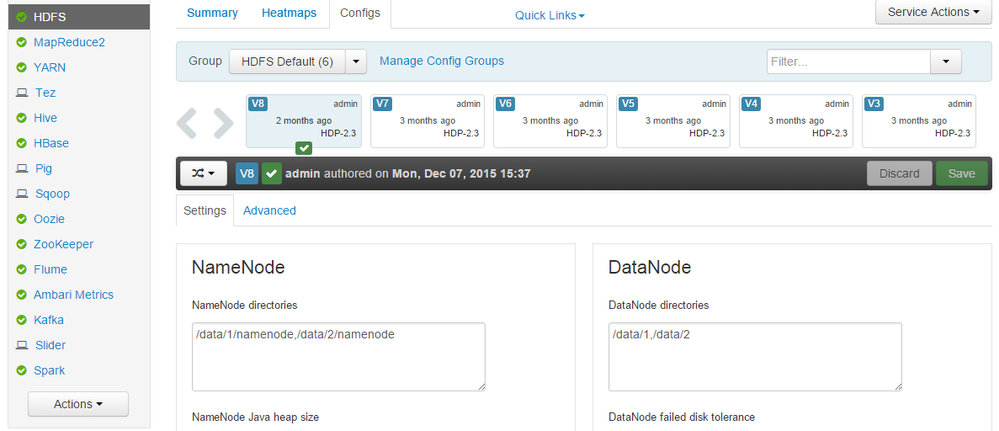Open the Pig service link
This screenshot has height=431, width=999.
[44, 169]
